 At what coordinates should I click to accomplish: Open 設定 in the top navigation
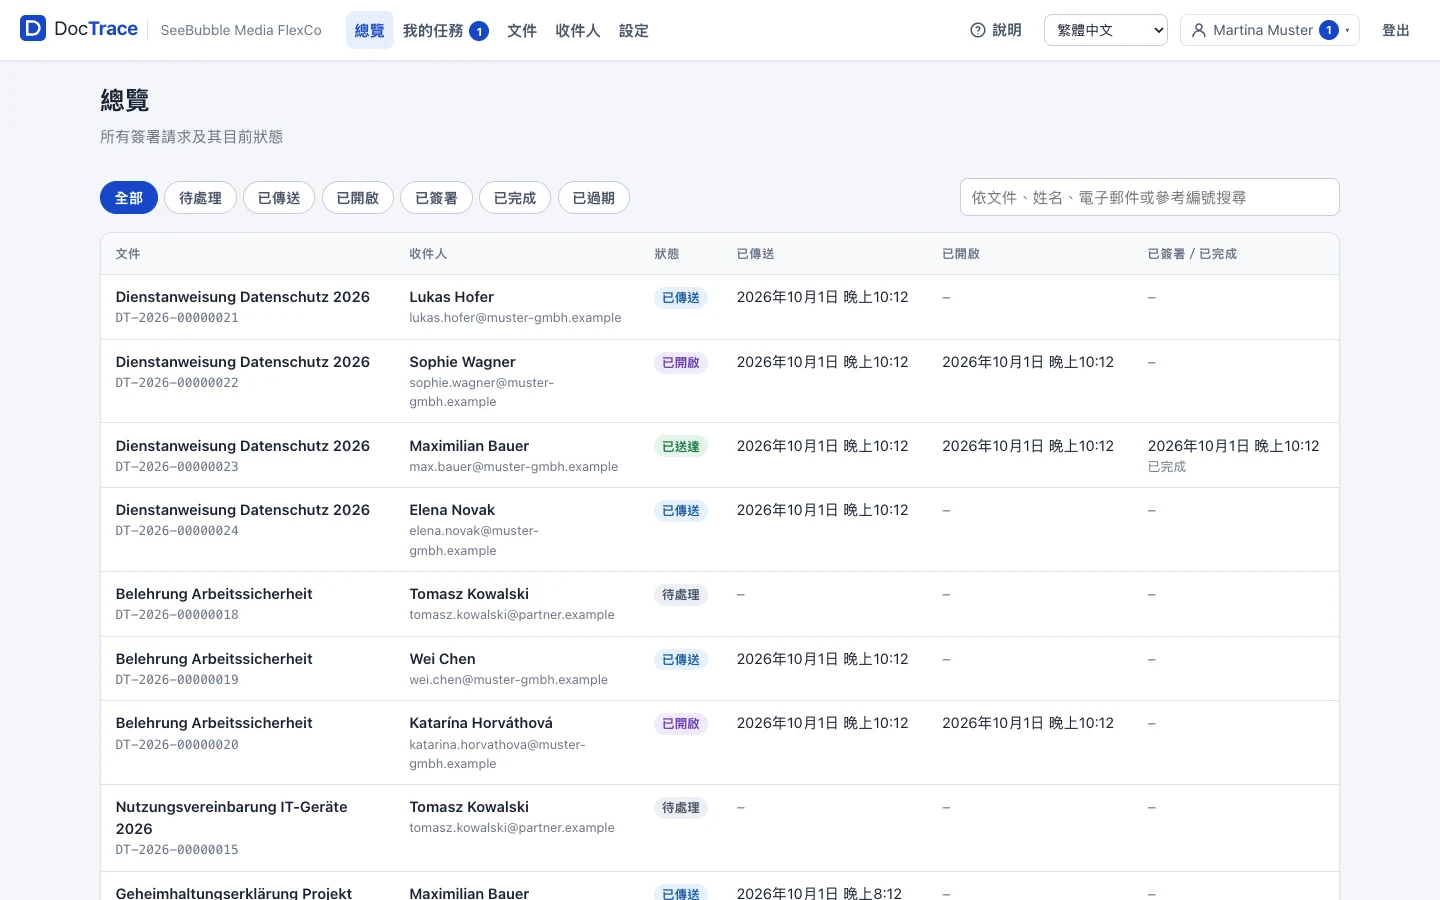[634, 31]
